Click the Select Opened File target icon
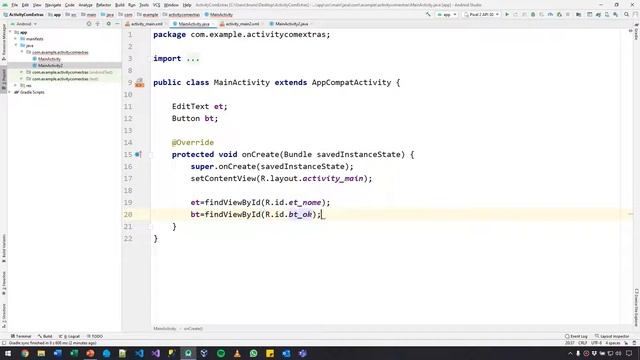 (x=89, y=24)
